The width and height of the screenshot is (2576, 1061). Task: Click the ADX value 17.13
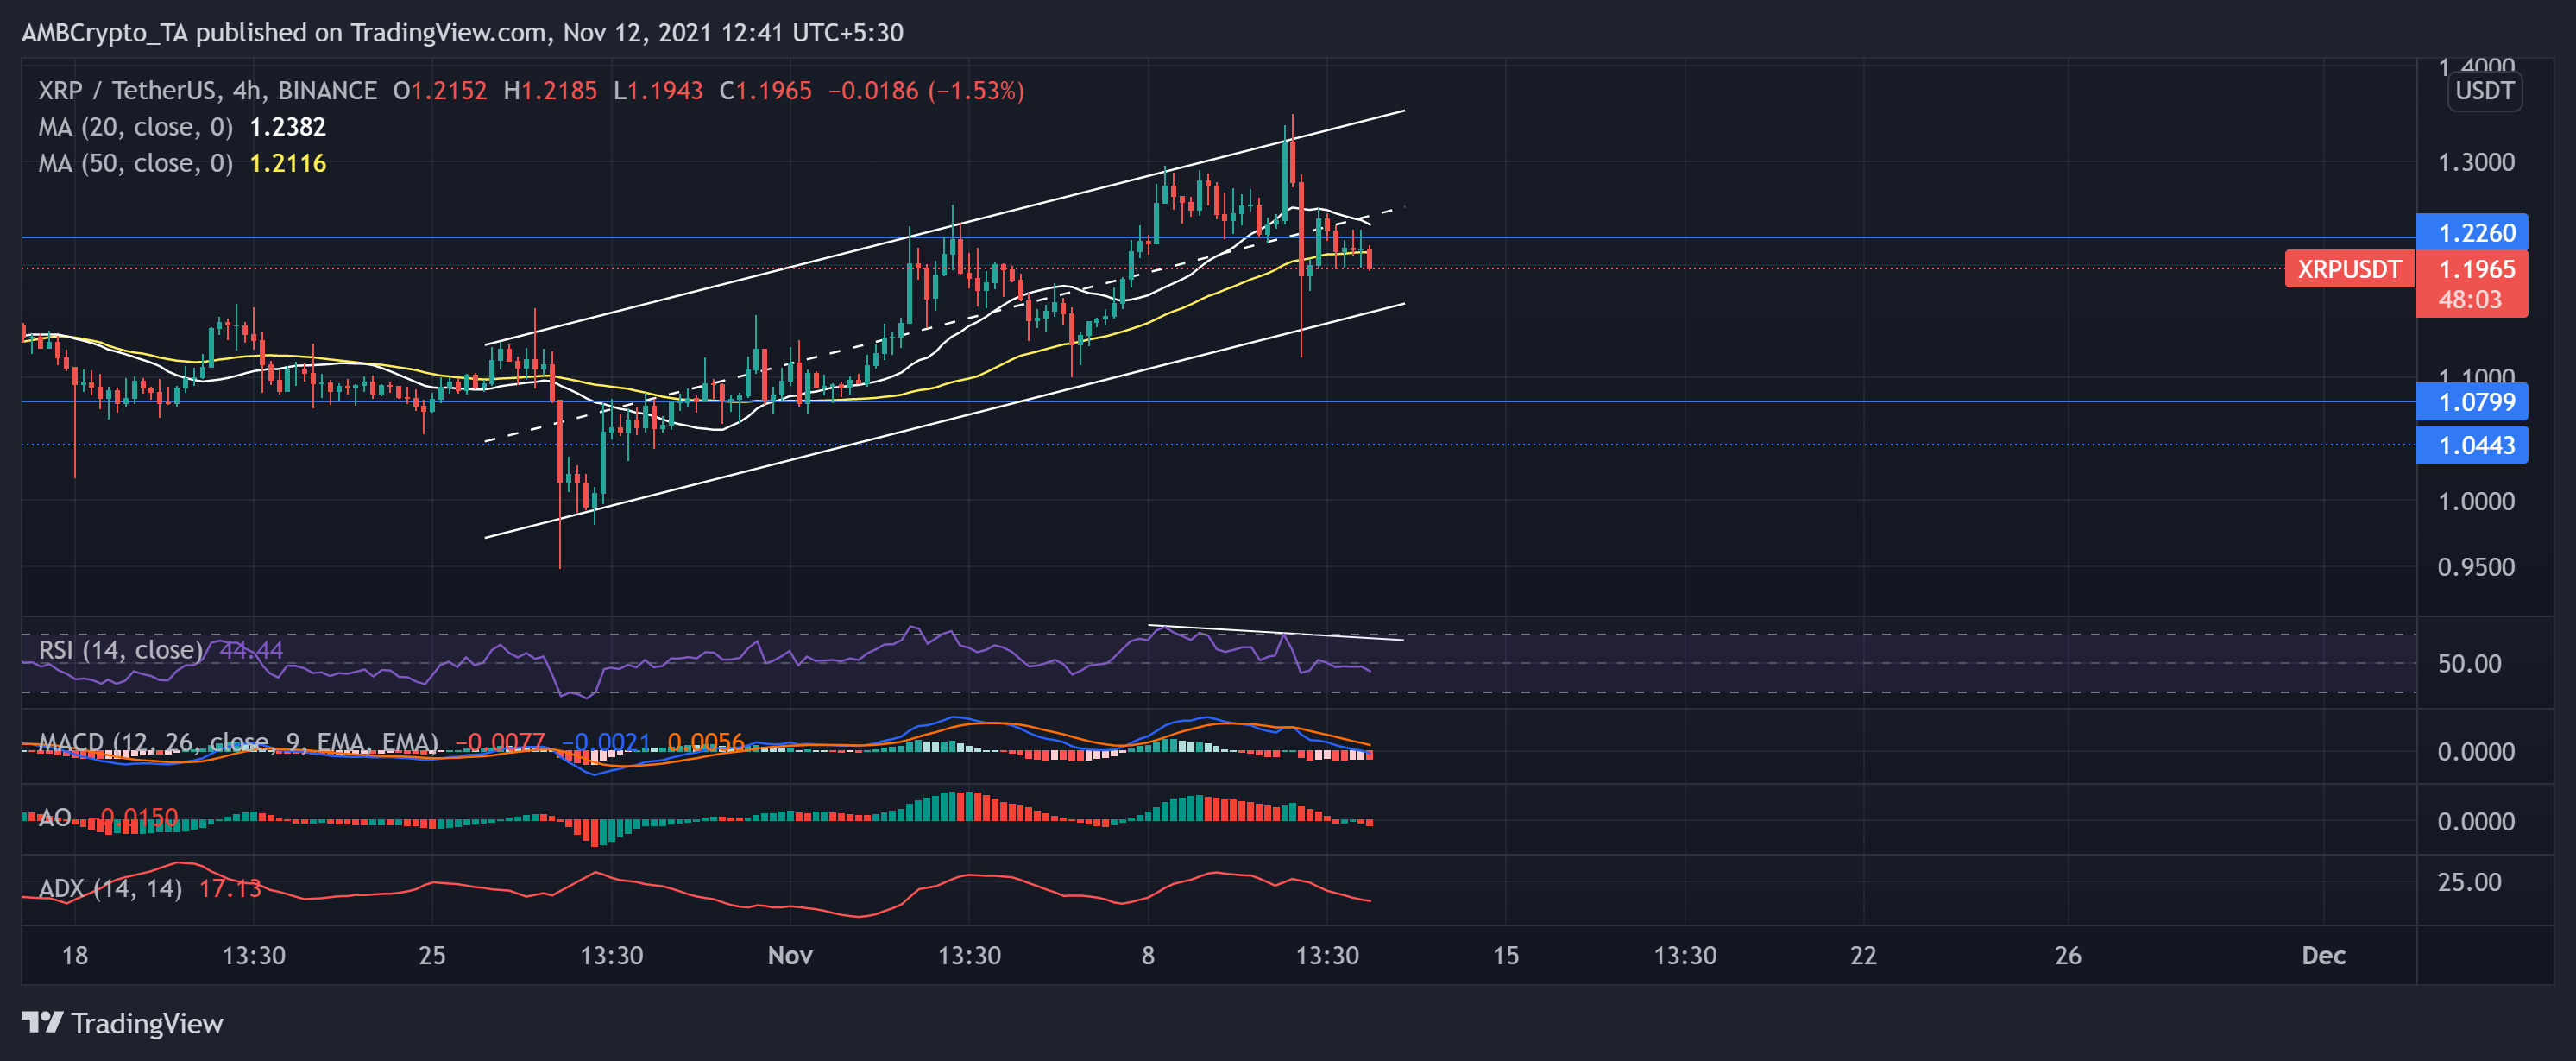[x=230, y=888]
